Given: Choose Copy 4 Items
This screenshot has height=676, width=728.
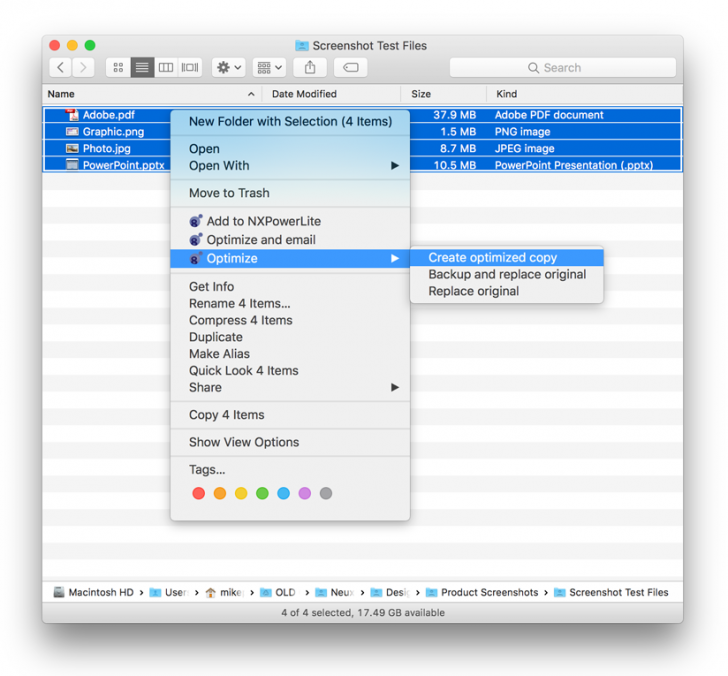Looking at the screenshot, I should tap(290, 415).
